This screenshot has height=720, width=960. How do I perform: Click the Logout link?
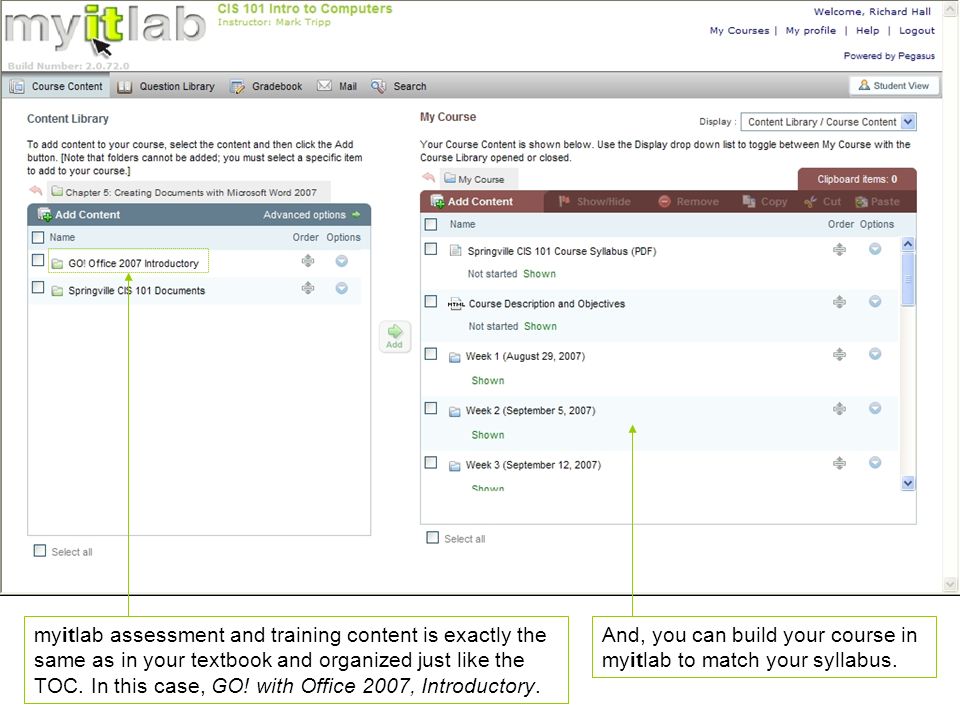click(917, 31)
